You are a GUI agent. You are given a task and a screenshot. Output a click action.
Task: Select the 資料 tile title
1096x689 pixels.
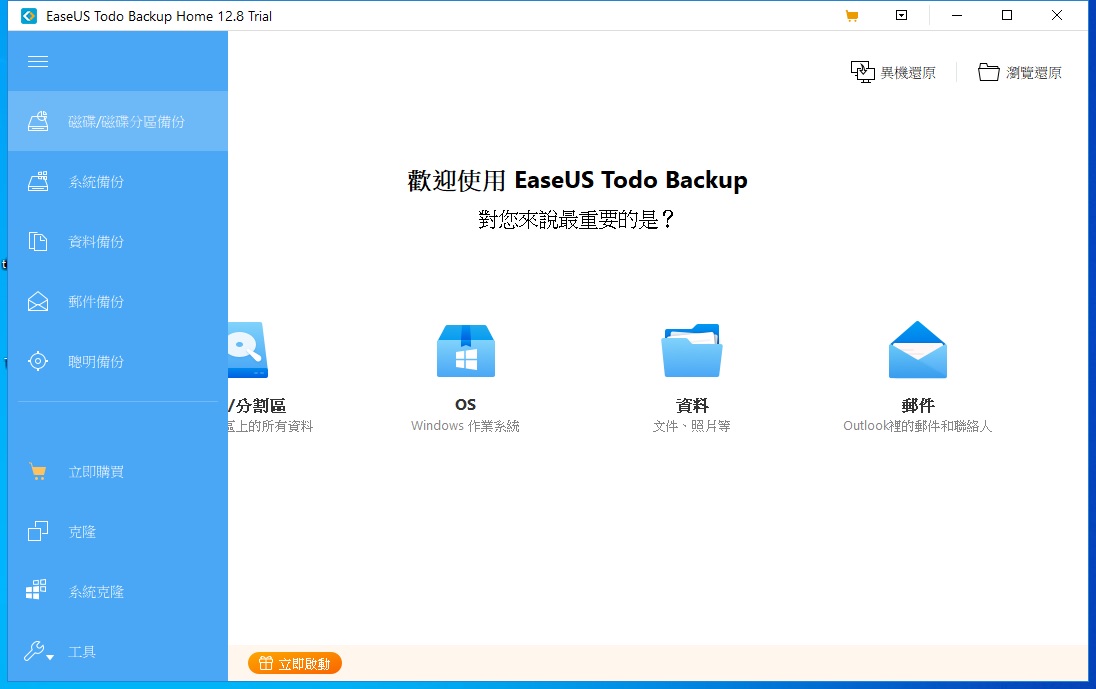tap(692, 405)
